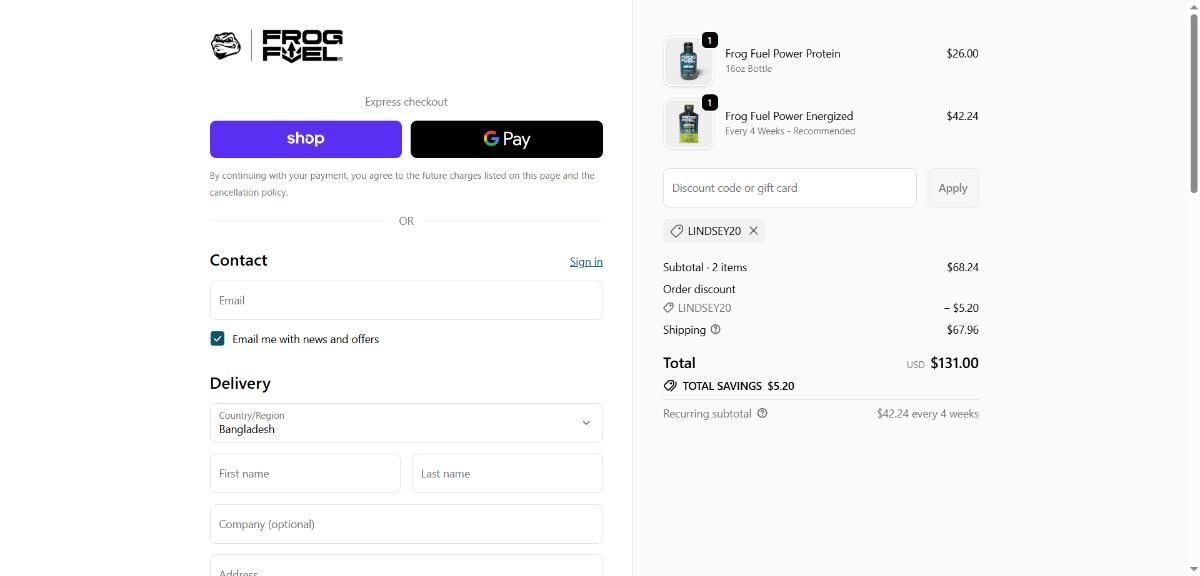1200x576 pixels.
Task: Remove the LINDSEY20 discount code tag
Action: (x=754, y=231)
